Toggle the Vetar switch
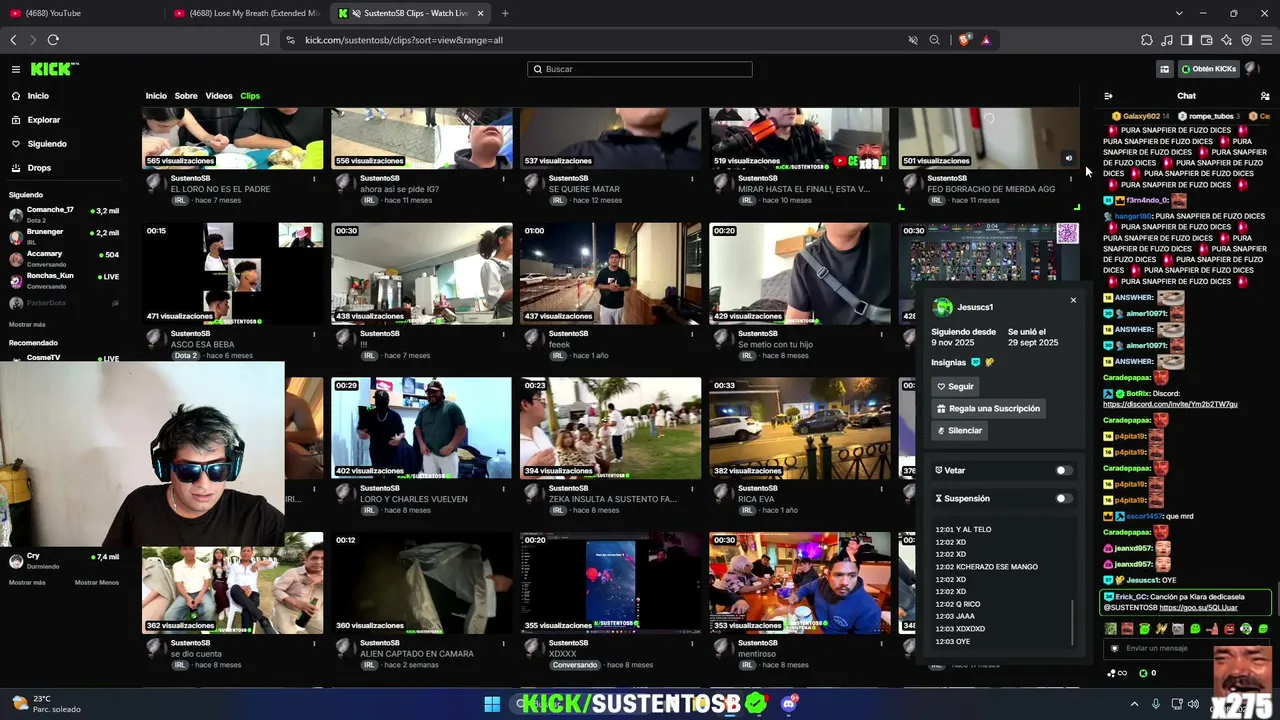This screenshot has width=1280, height=720. coord(1064,470)
